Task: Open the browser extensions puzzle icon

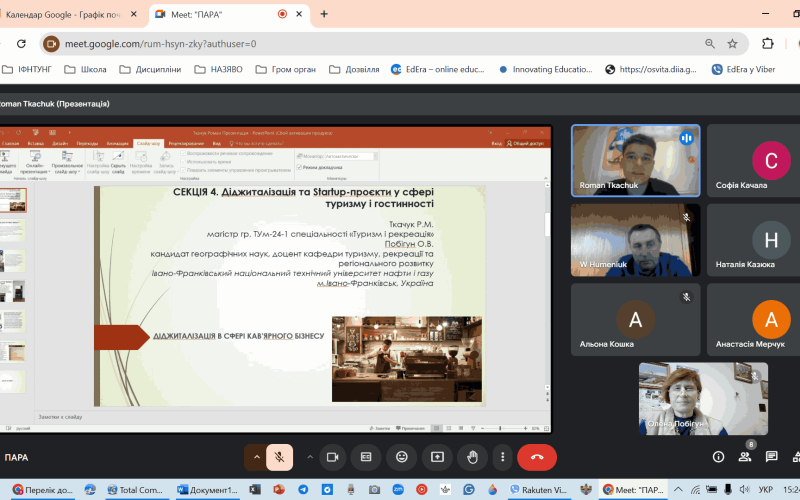Action: [x=767, y=44]
